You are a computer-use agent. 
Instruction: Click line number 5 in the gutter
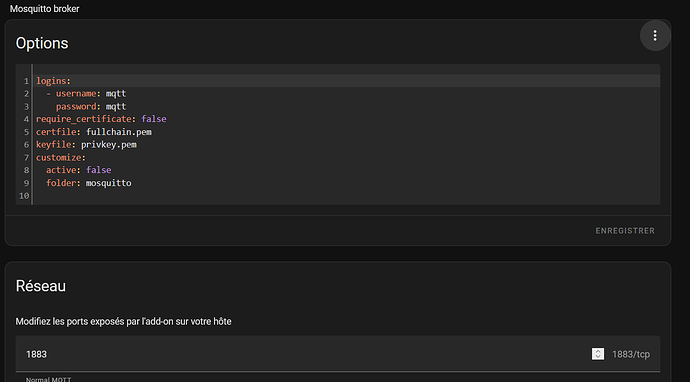click(x=26, y=132)
